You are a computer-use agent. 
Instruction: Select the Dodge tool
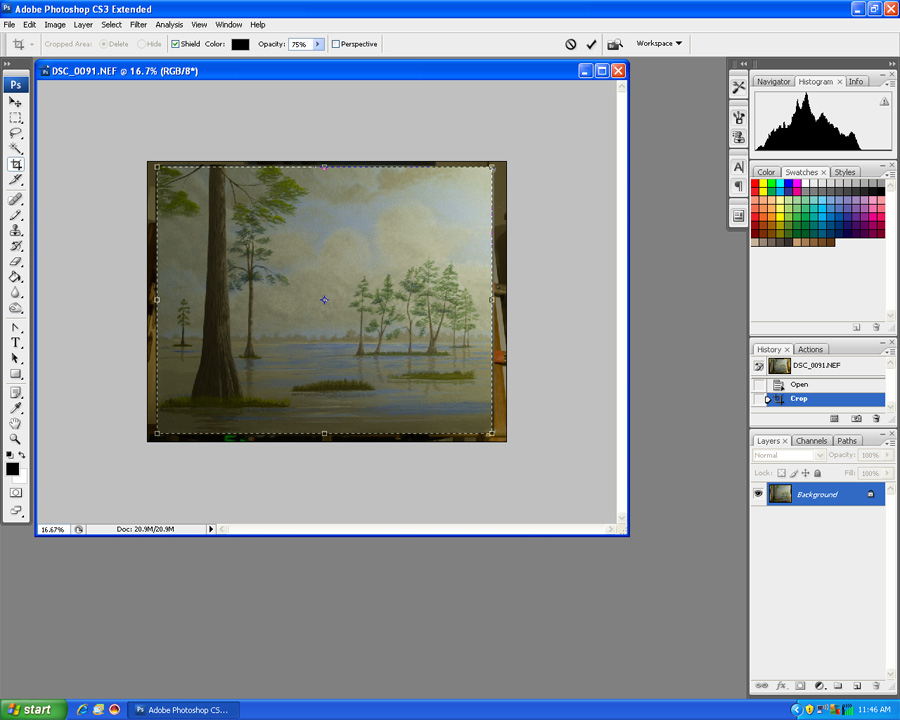[15, 308]
